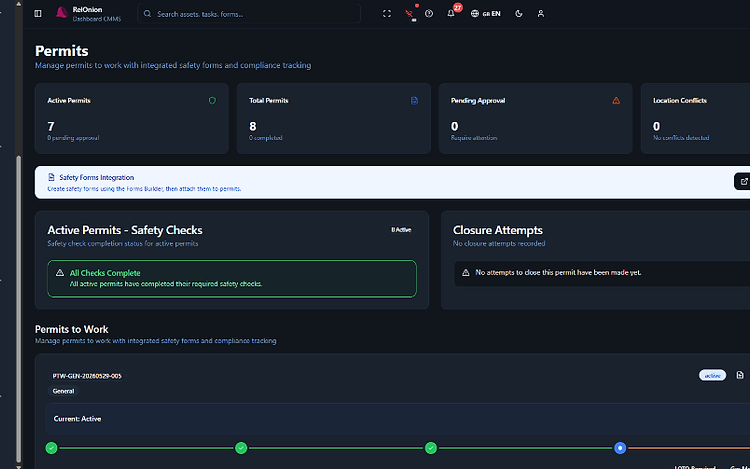This screenshot has height=469, width=750.
Task: Click the Total Permits document icon
Action: click(414, 100)
